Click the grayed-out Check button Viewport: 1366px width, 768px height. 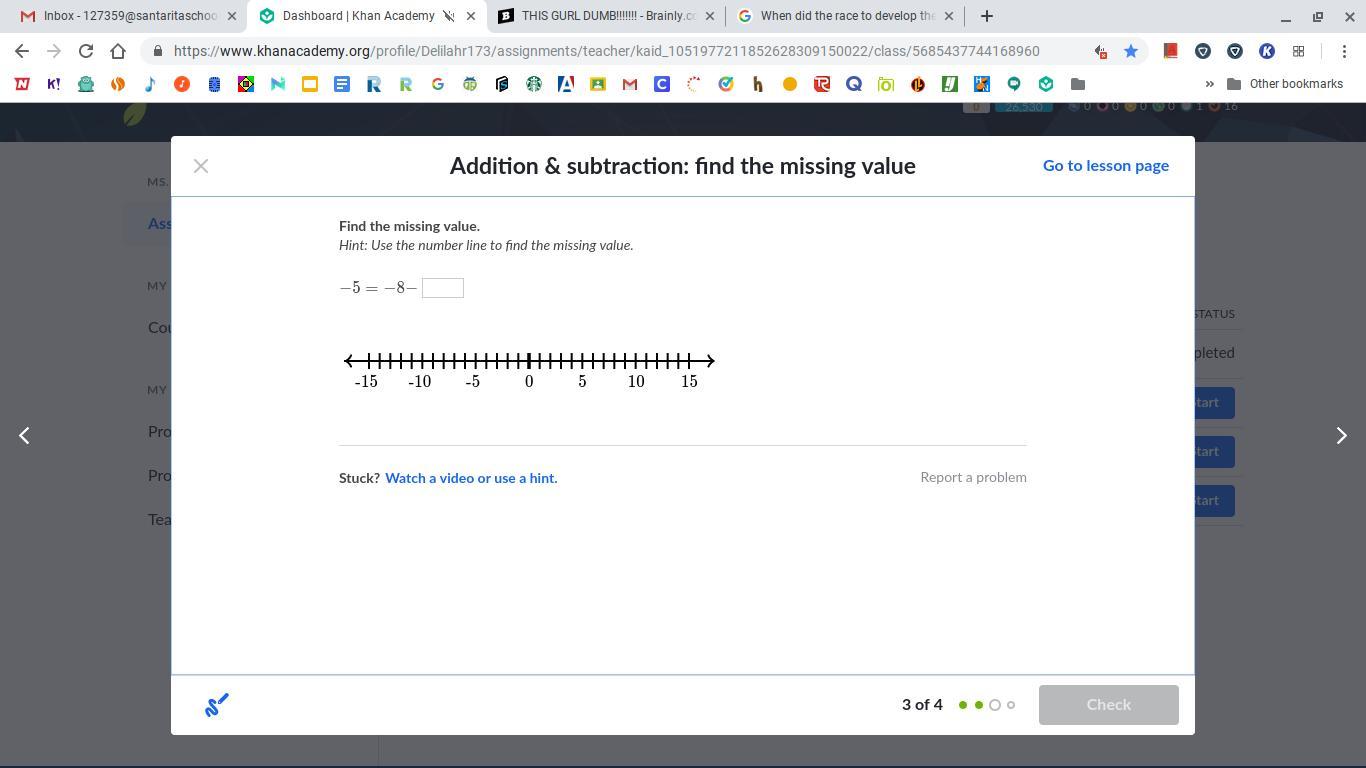pos(1109,705)
